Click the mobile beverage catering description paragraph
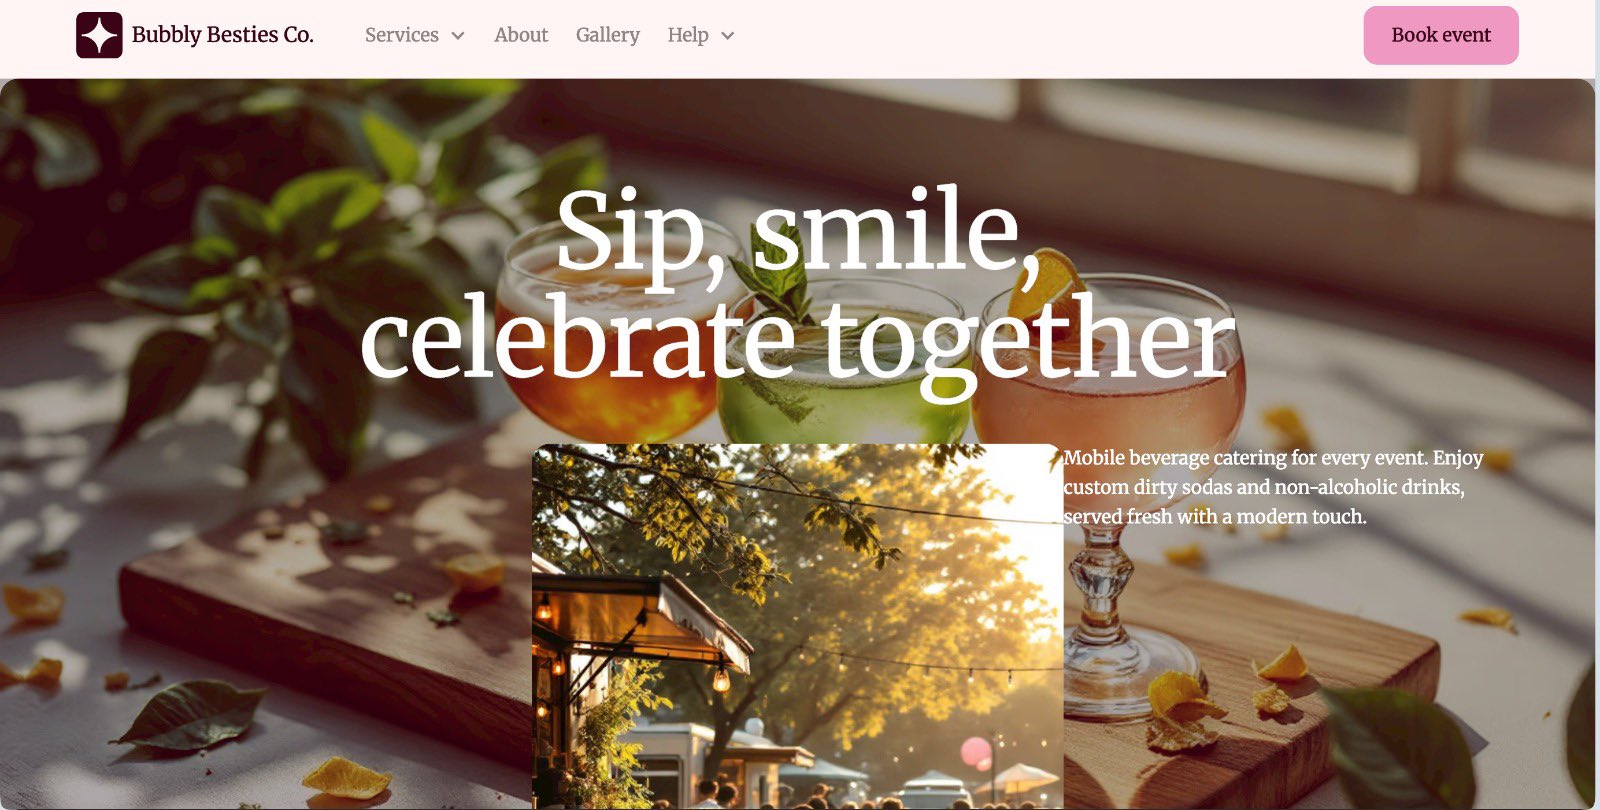Image resolution: width=1600 pixels, height=810 pixels. click(1273, 487)
